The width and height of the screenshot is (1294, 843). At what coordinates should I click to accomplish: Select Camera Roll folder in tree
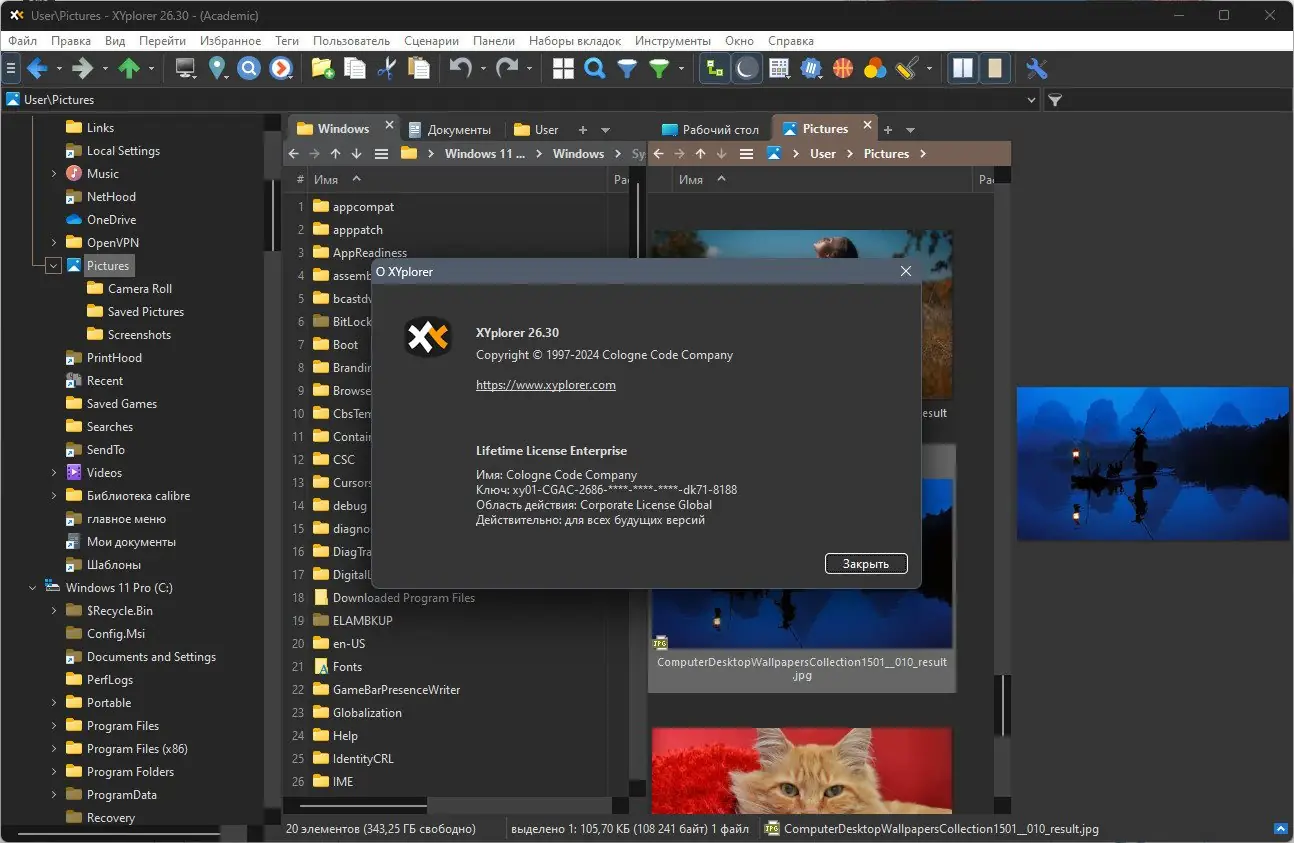(140, 289)
